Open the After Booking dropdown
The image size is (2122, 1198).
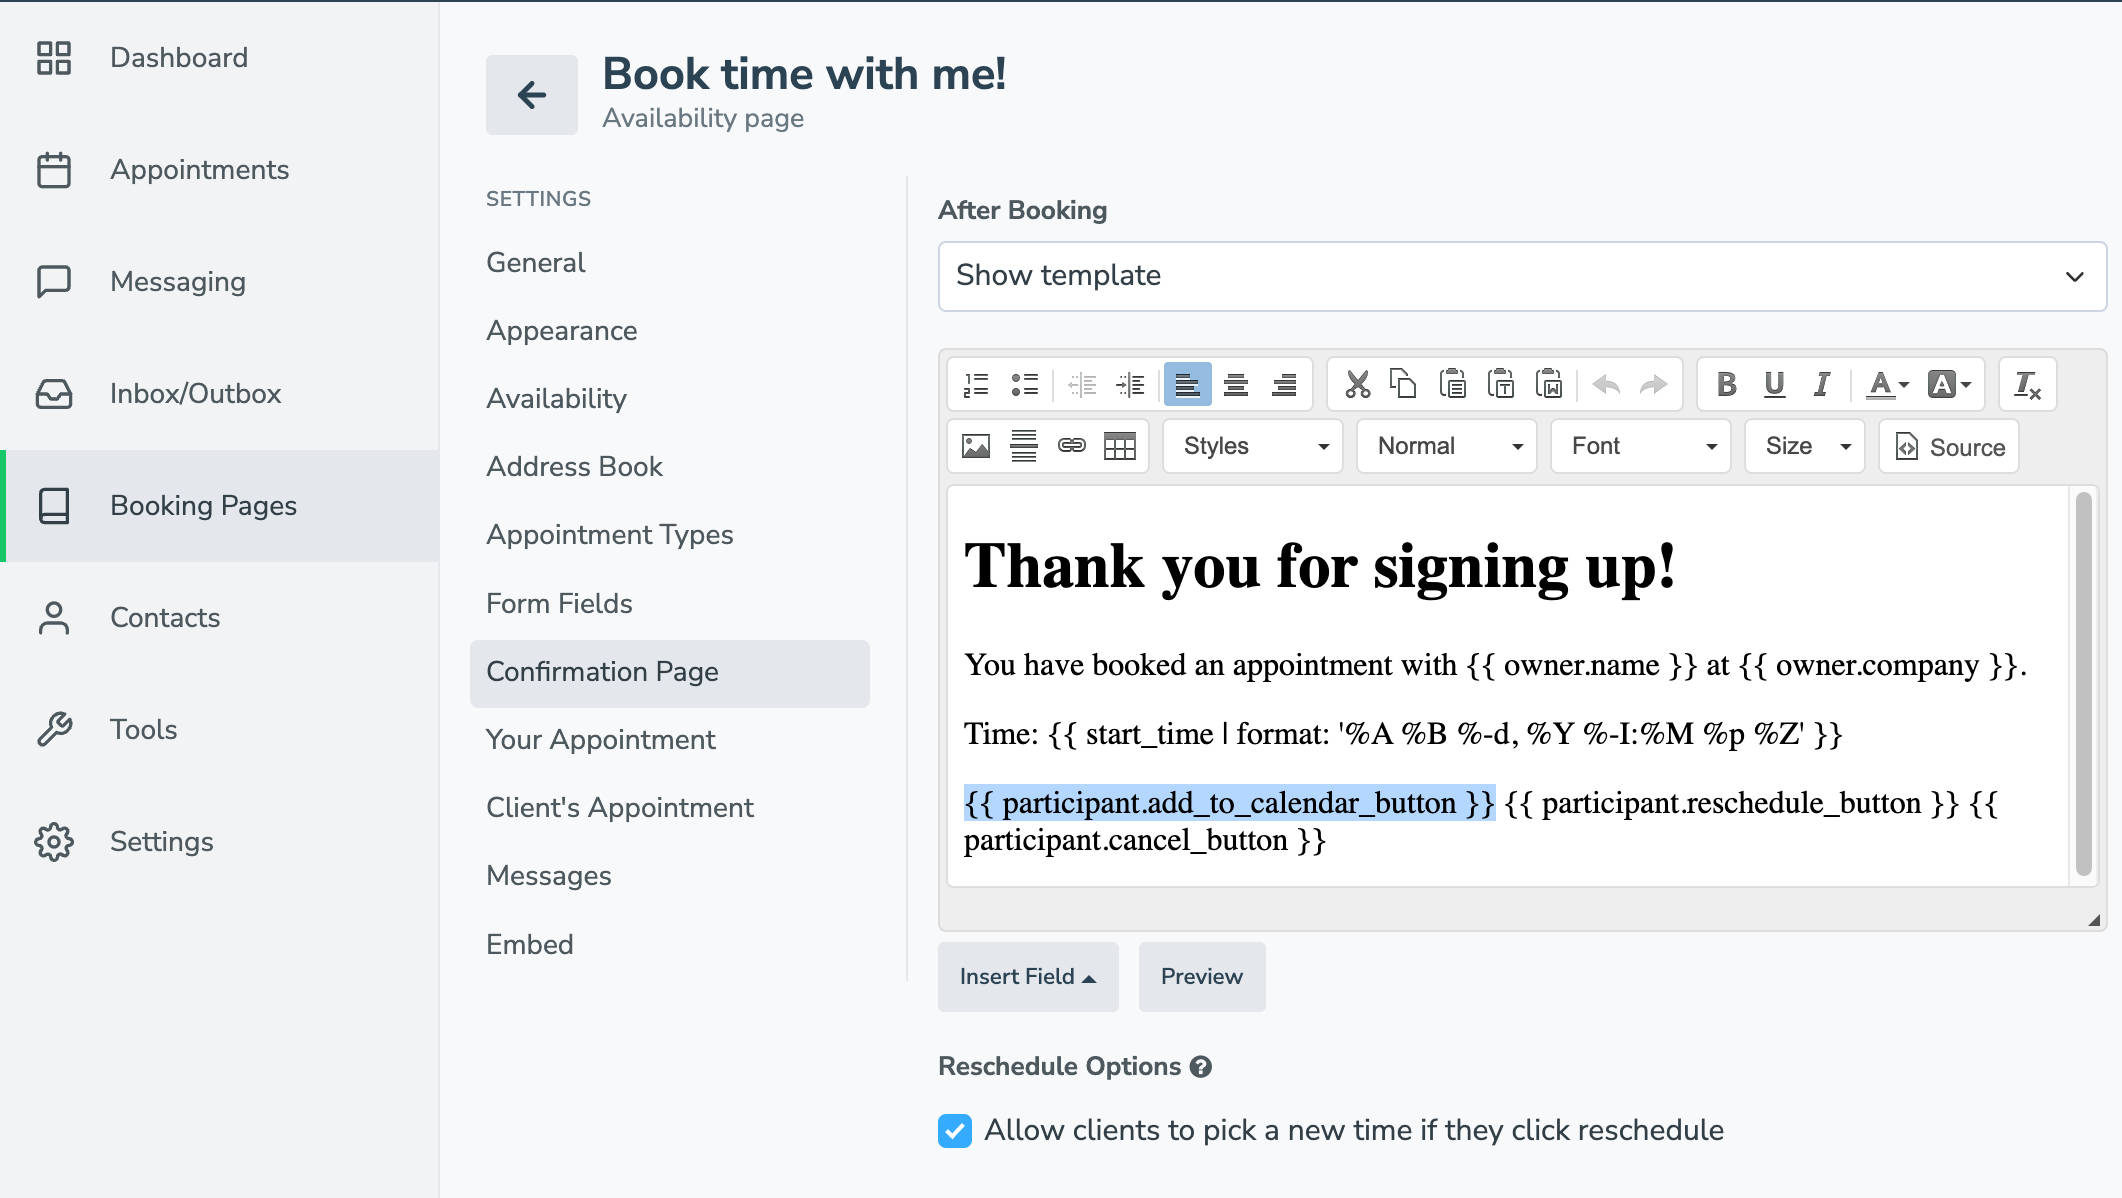click(1521, 276)
